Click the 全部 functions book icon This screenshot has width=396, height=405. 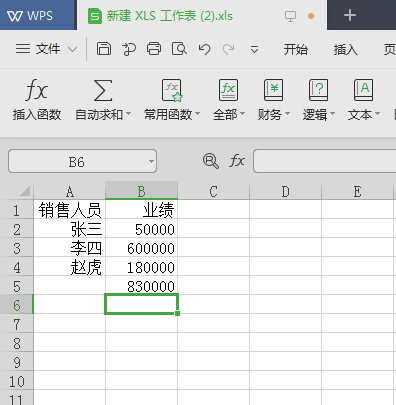pyautogui.click(x=228, y=90)
